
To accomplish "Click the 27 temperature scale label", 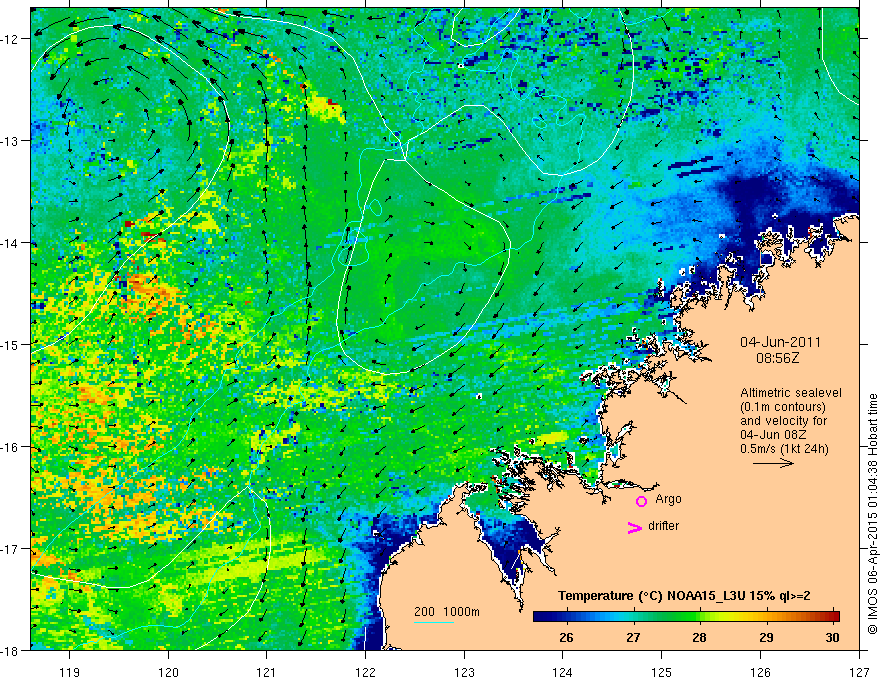I will [x=633, y=637].
